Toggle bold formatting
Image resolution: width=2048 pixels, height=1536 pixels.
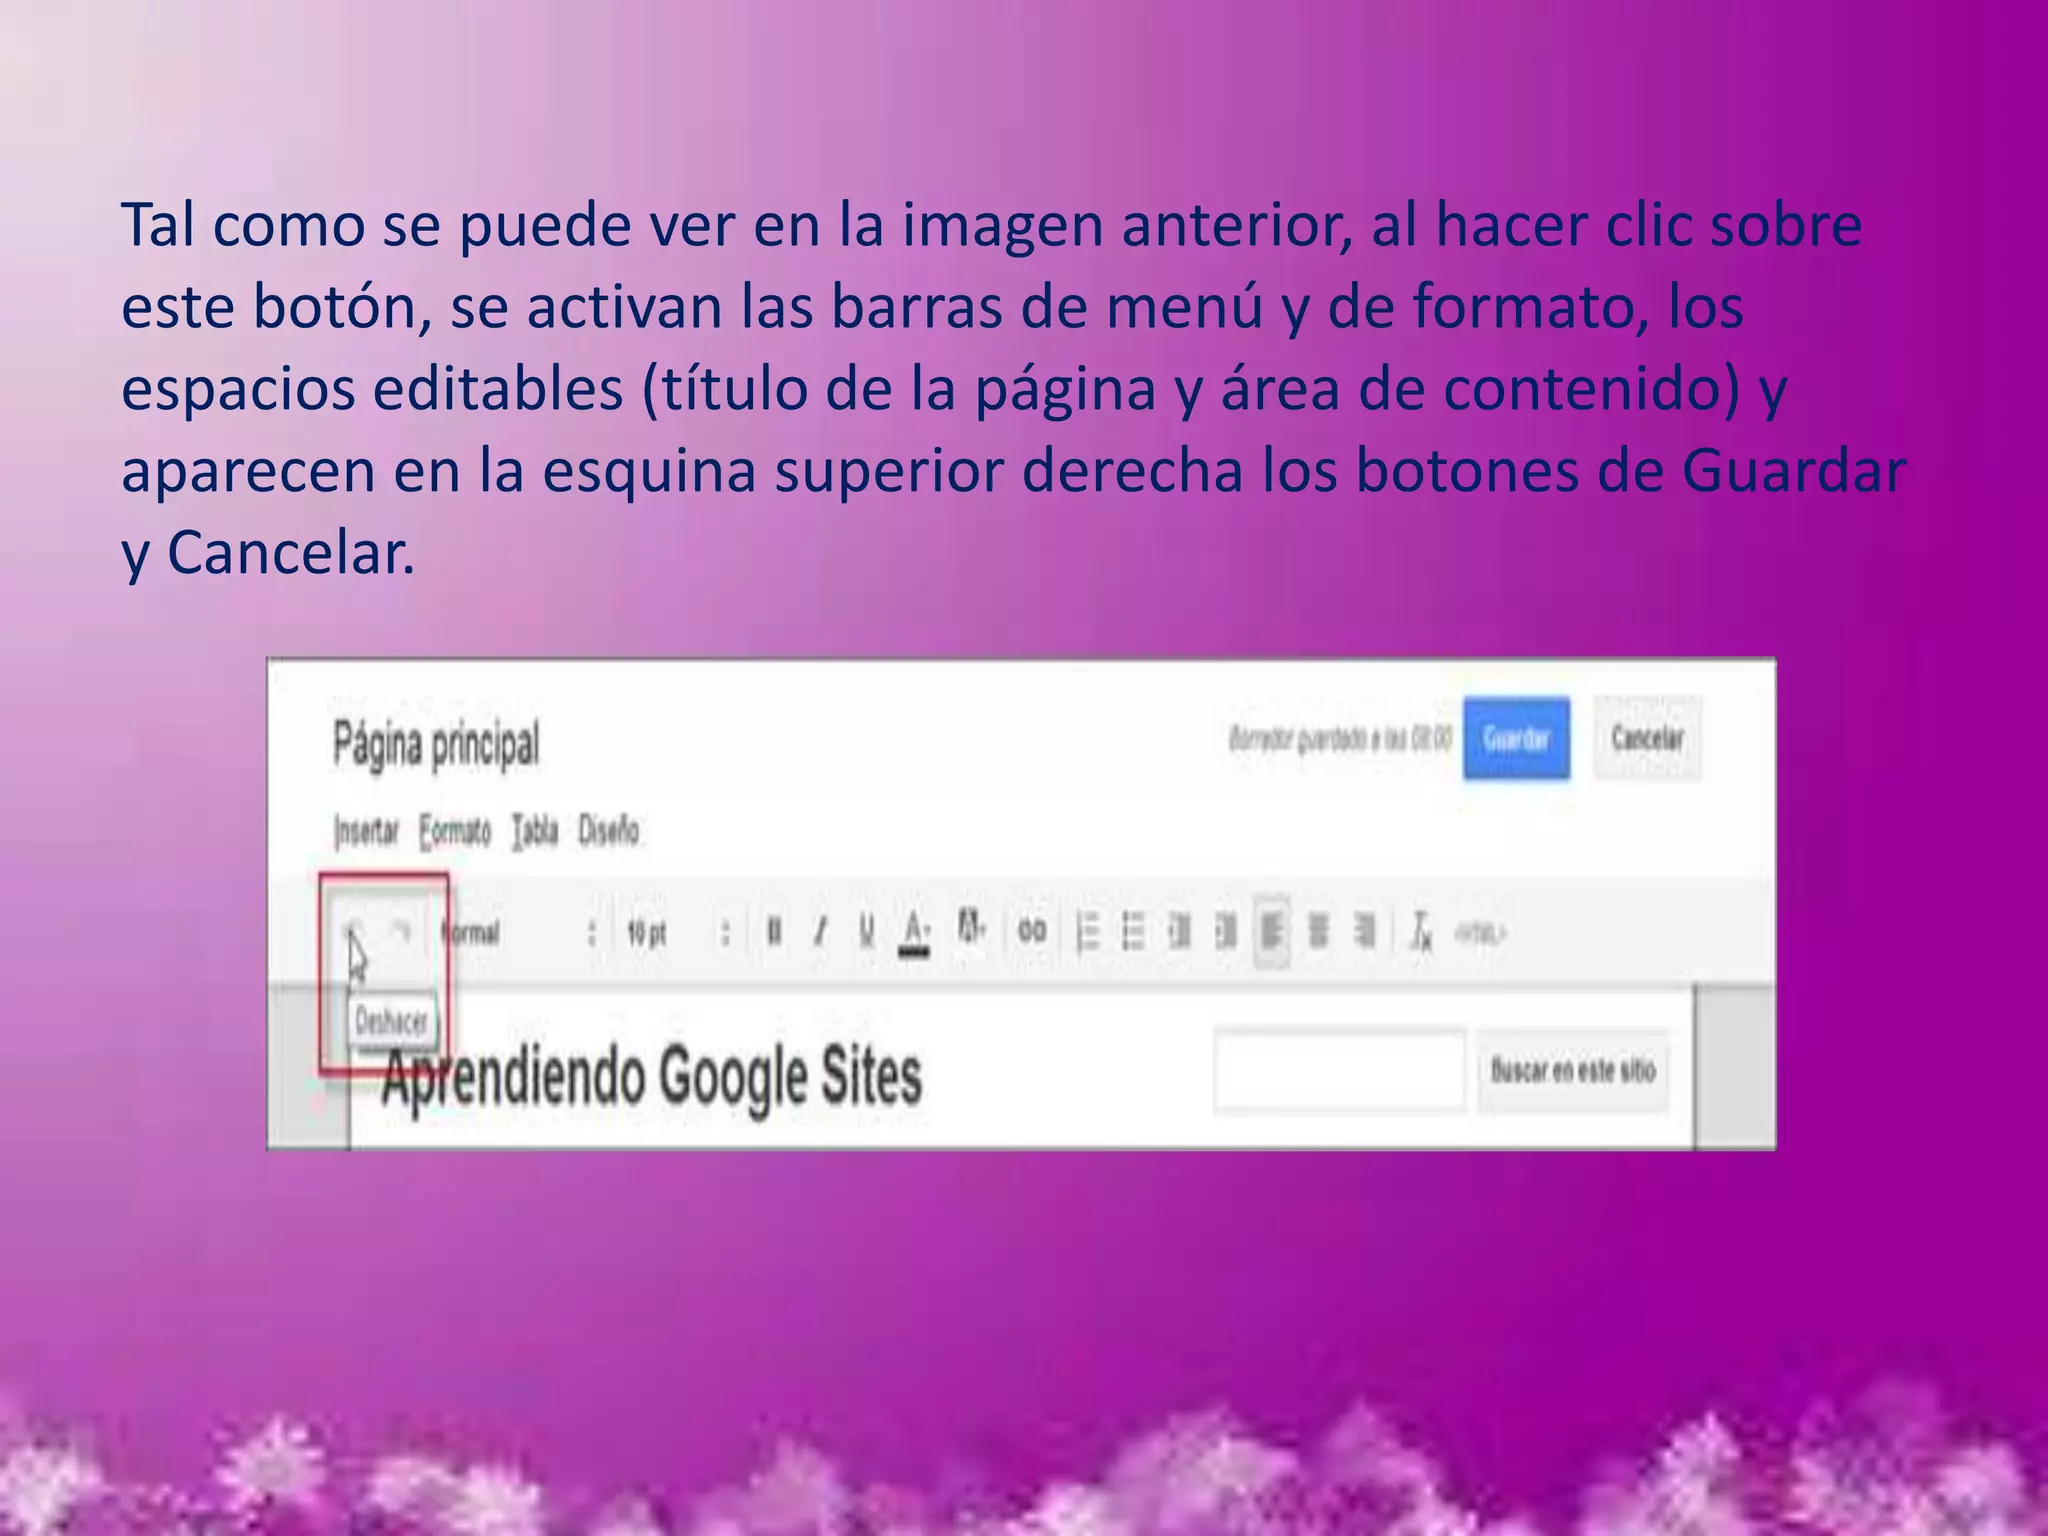tap(773, 932)
